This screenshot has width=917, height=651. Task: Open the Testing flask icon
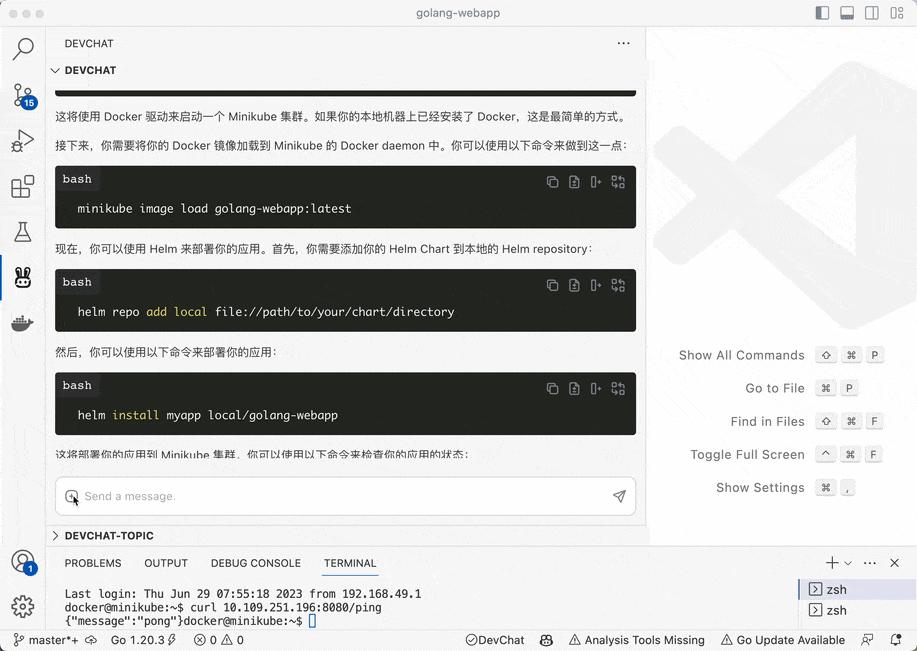[x=23, y=232]
